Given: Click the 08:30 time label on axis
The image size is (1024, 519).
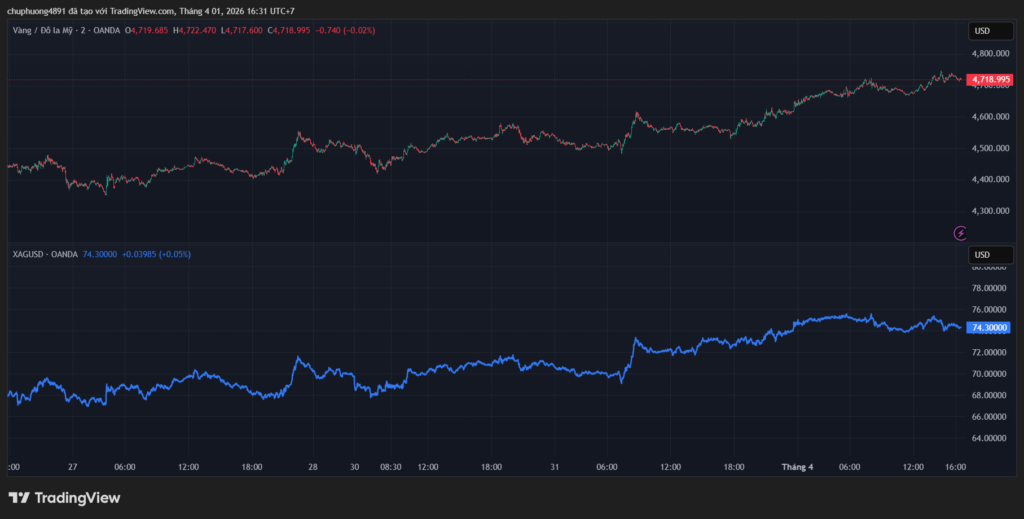Looking at the screenshot, I should 391,466.
